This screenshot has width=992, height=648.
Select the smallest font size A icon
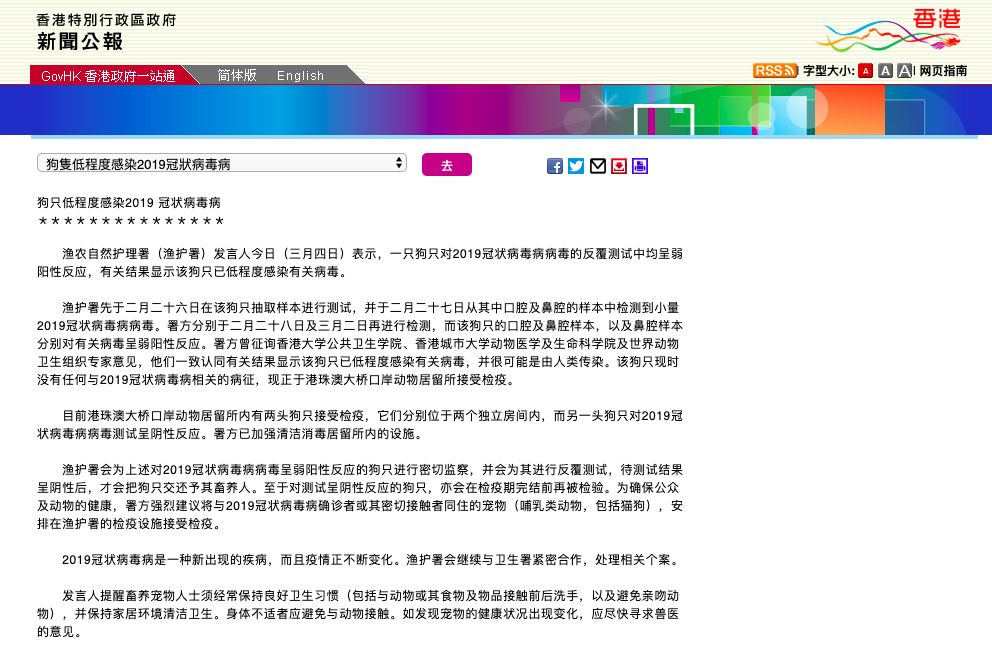[868, 70]
